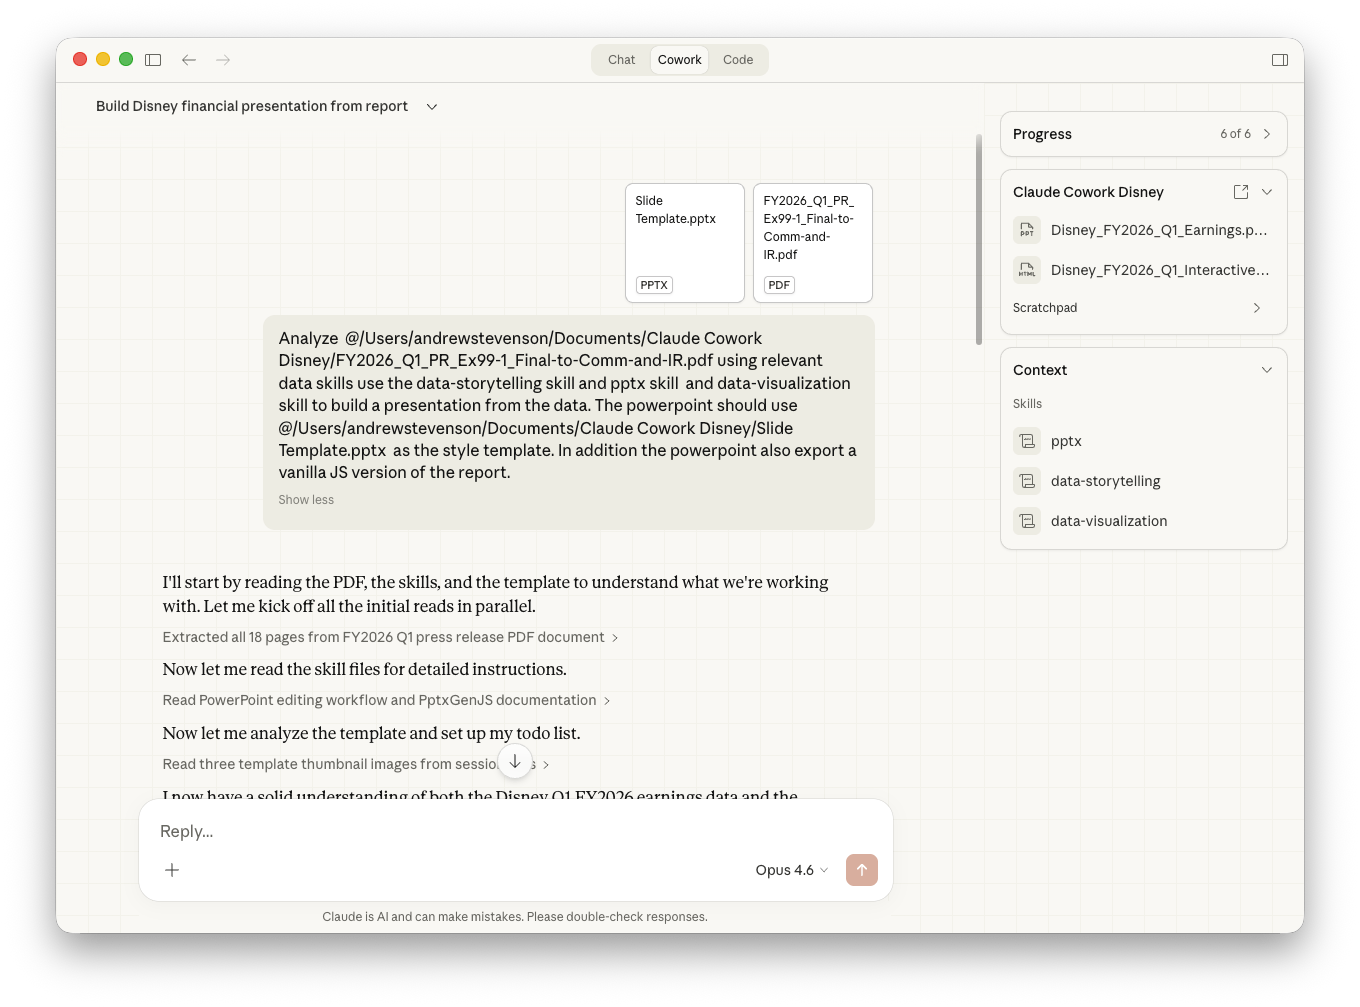The image size is (1360, 1007).
Task: Open Disney_FY2026_Q1_Earnings PPT file
Action: [x=1158, y=230]
